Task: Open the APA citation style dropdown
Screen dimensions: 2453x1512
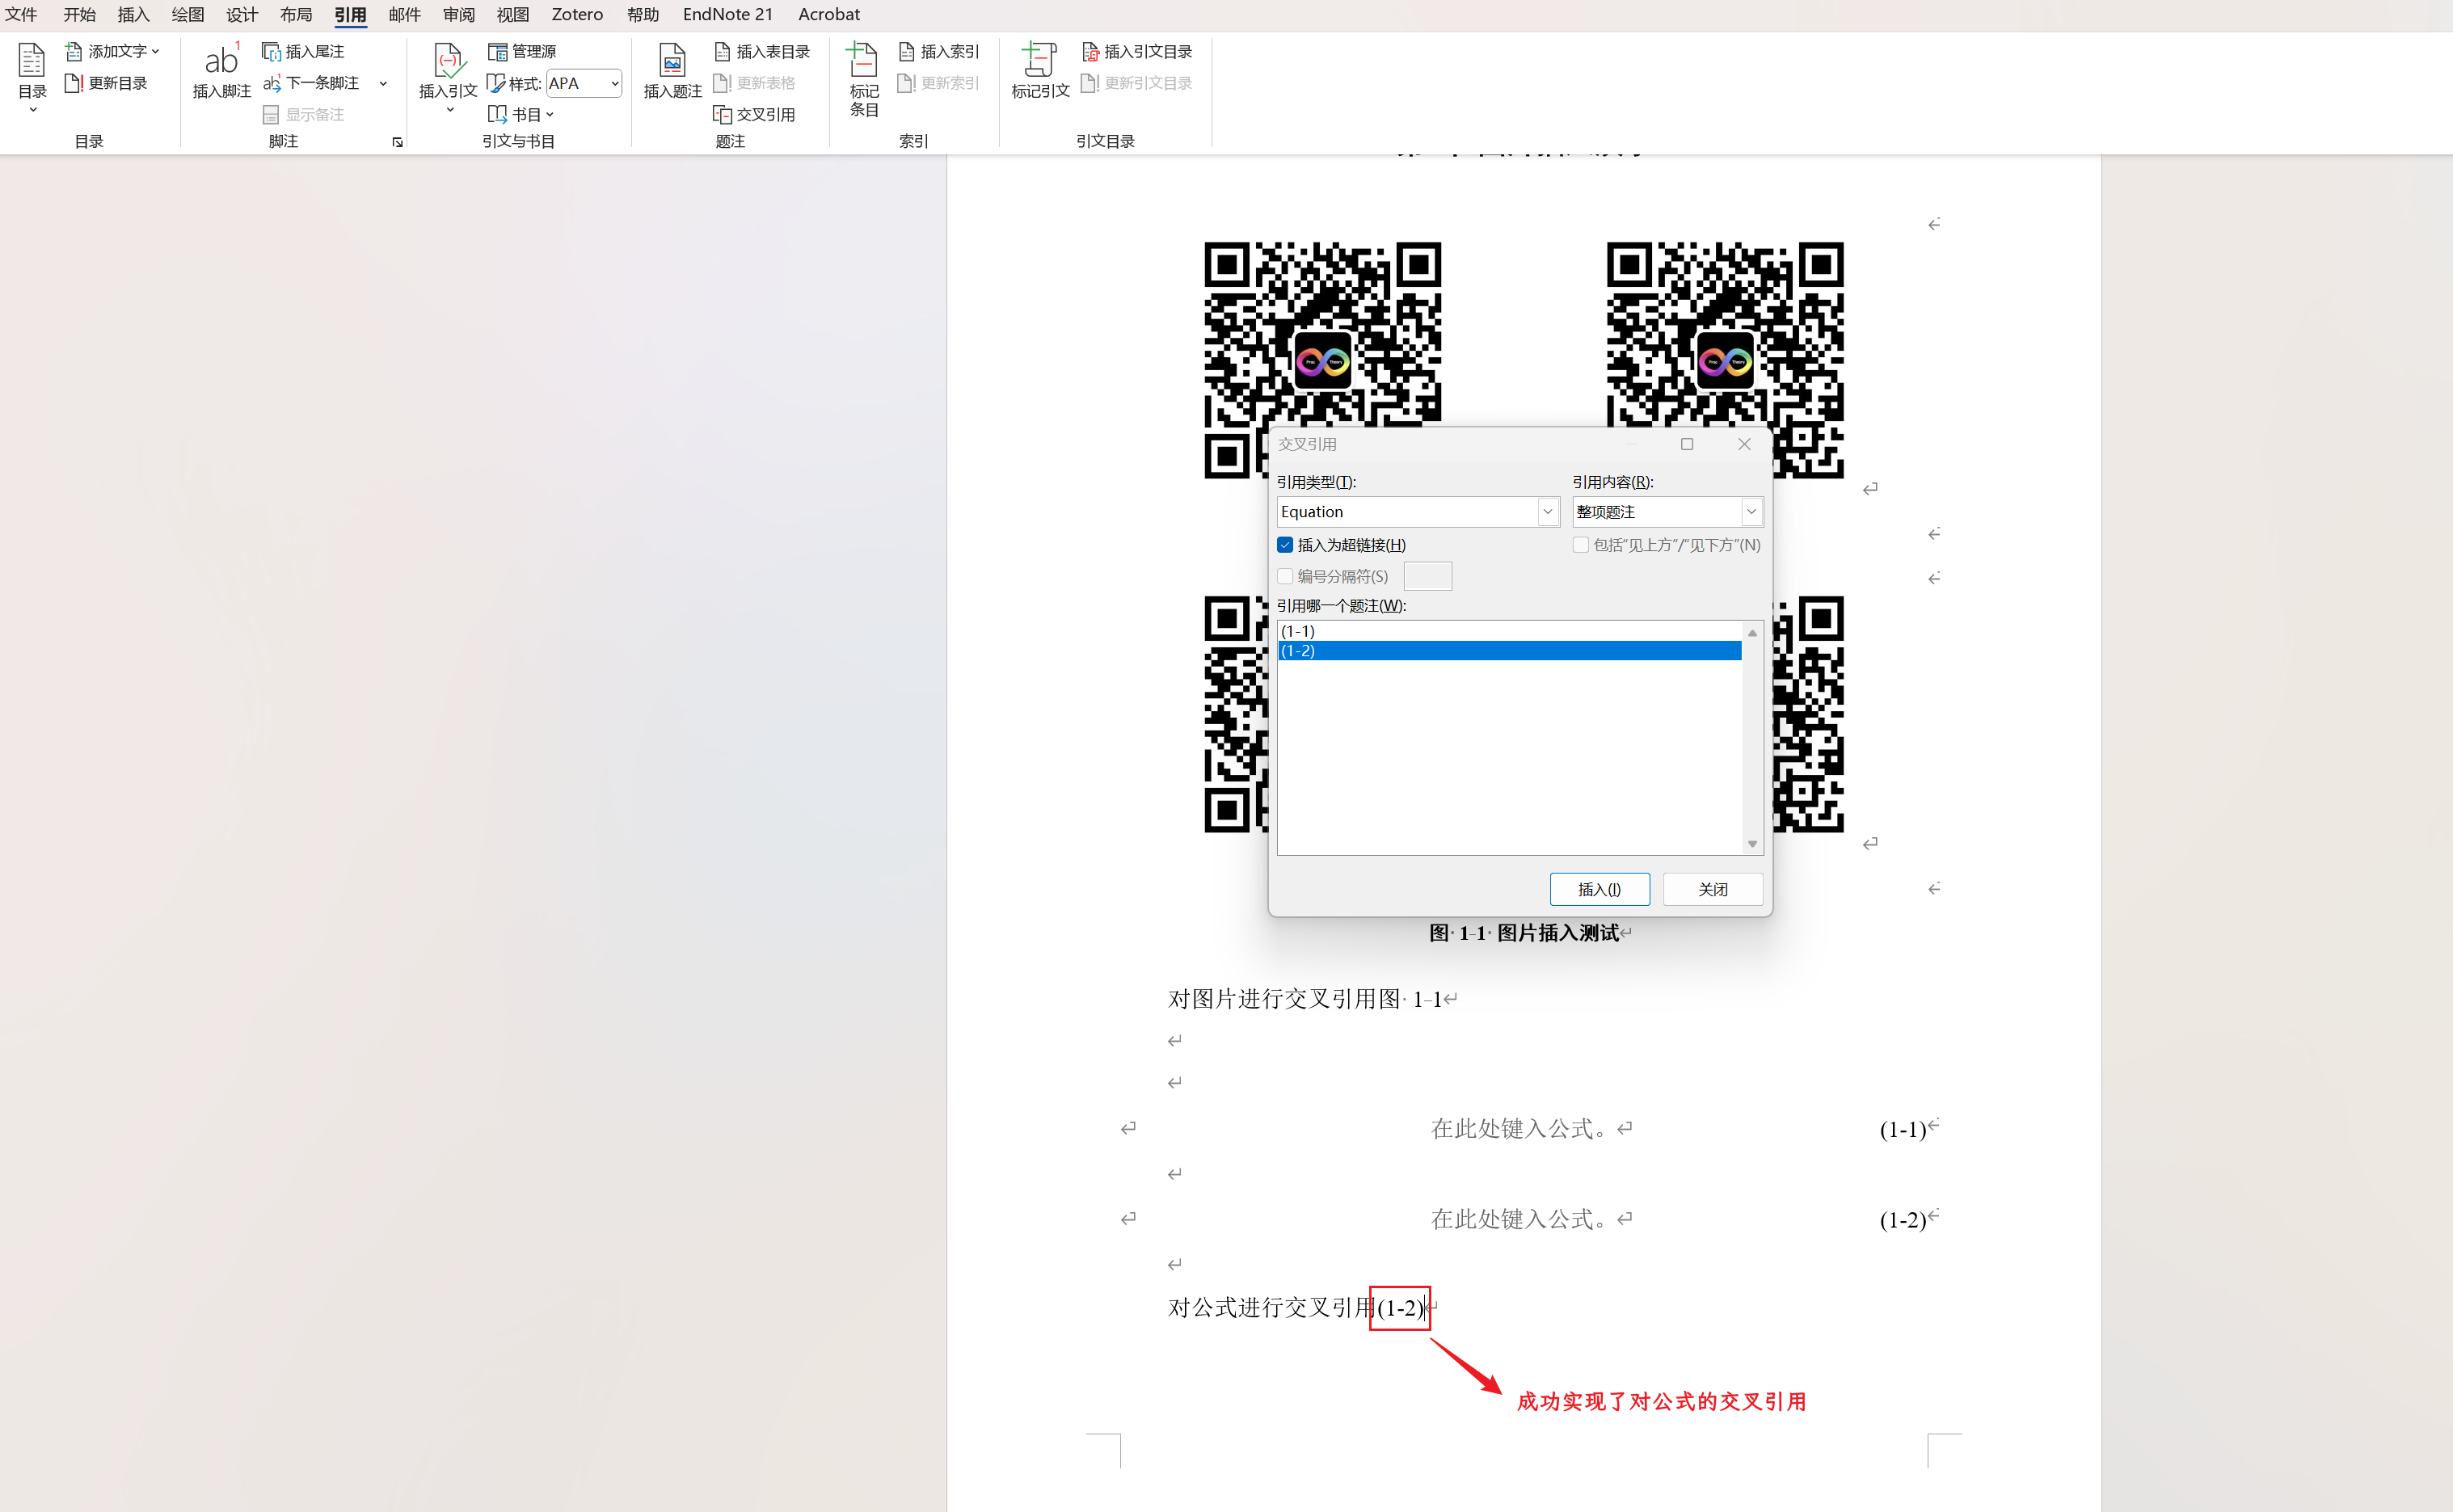Action: click(x=614, y=83)
